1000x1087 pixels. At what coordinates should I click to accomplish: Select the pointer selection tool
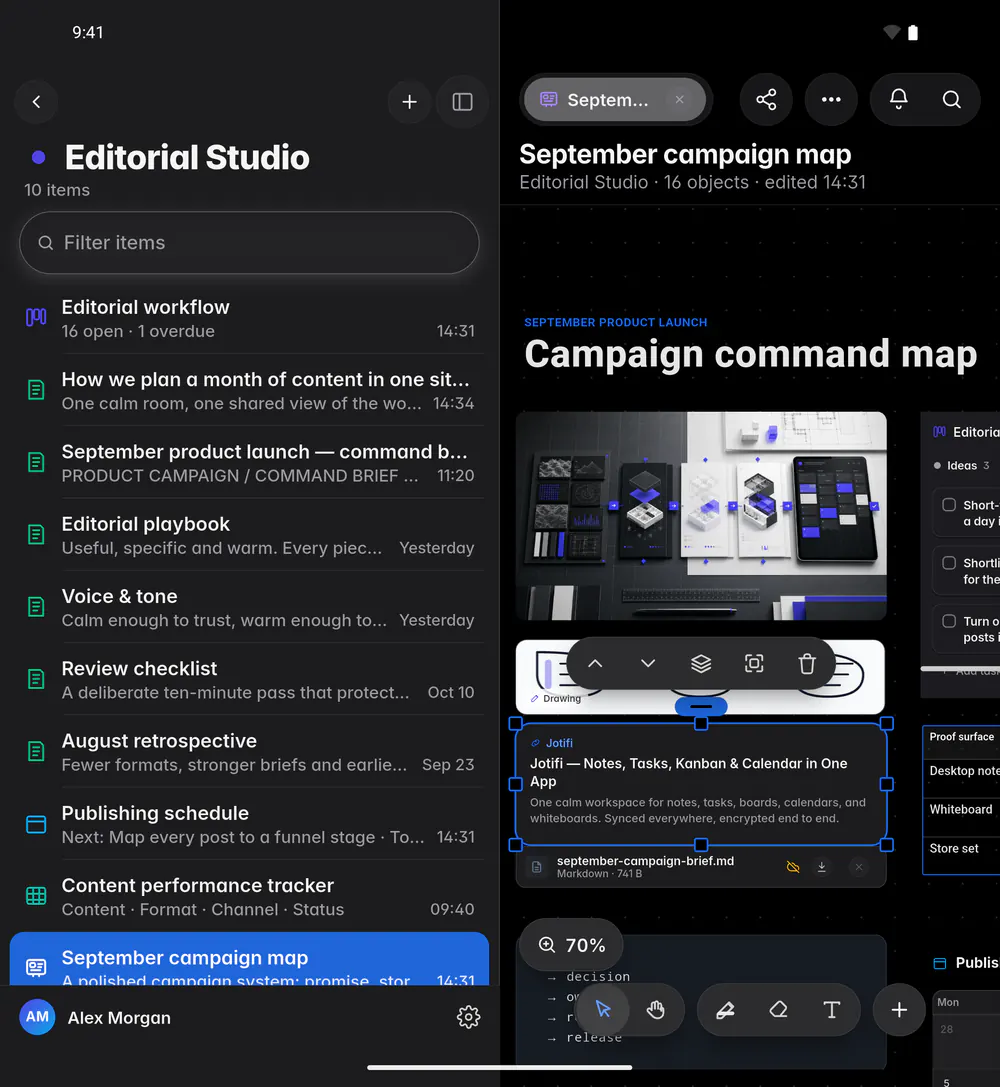pos(603,1009)
